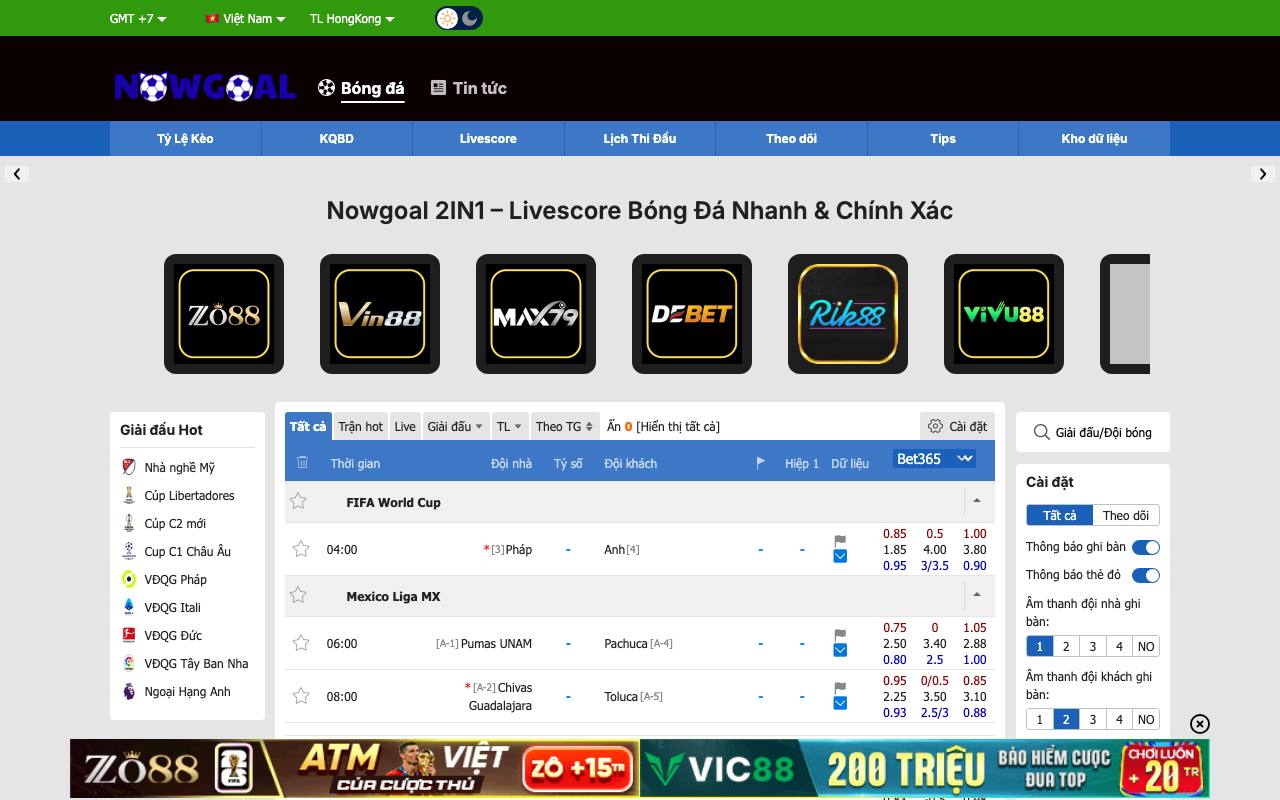Close the bottom banner advertisement

pos(1200,724)
